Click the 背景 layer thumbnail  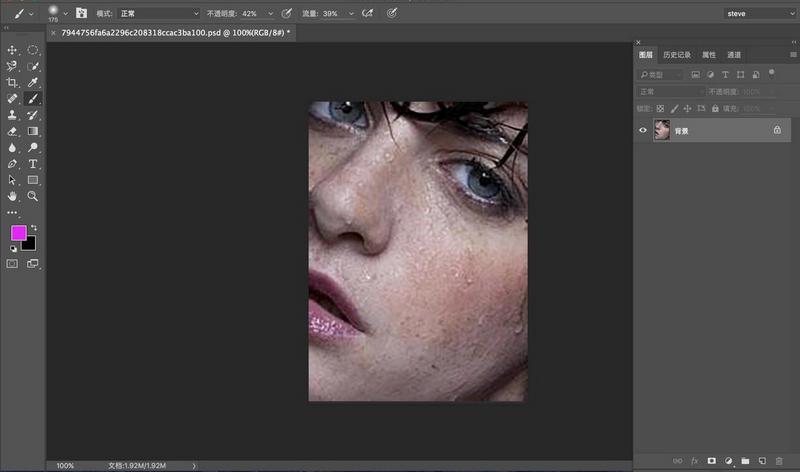tap(661, 130)
